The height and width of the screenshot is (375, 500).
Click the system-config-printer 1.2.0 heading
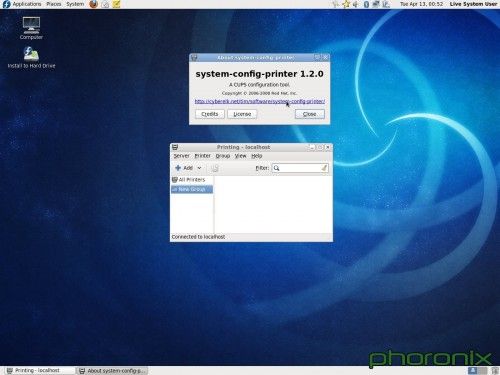point(259,74)
